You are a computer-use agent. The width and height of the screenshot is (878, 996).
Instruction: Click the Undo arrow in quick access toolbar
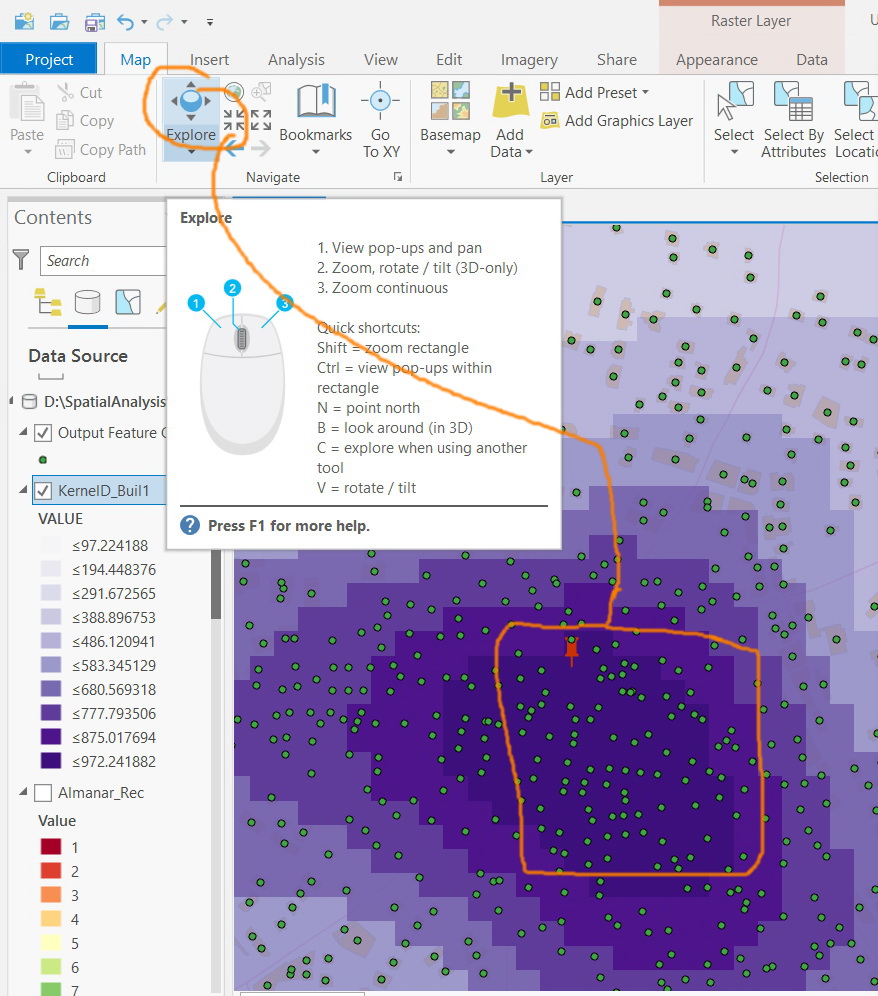click(124, 20)
